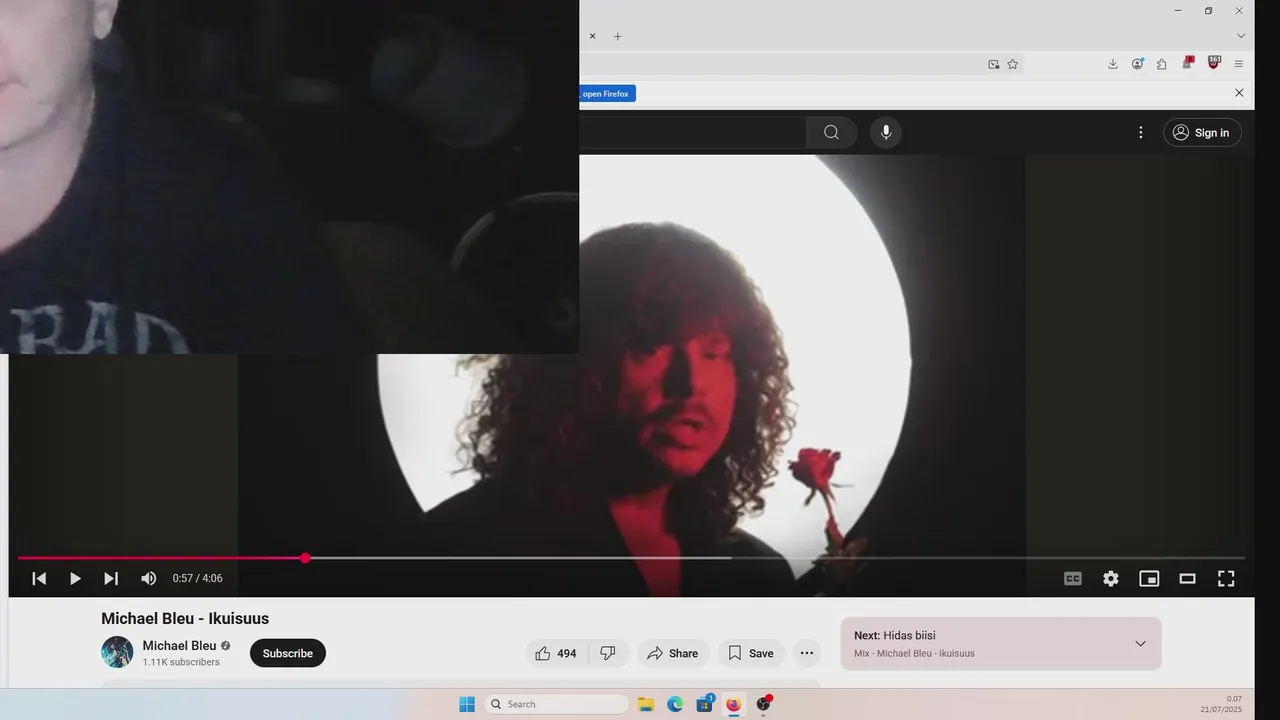Click the blue open Firefox button

click(606, 93)
